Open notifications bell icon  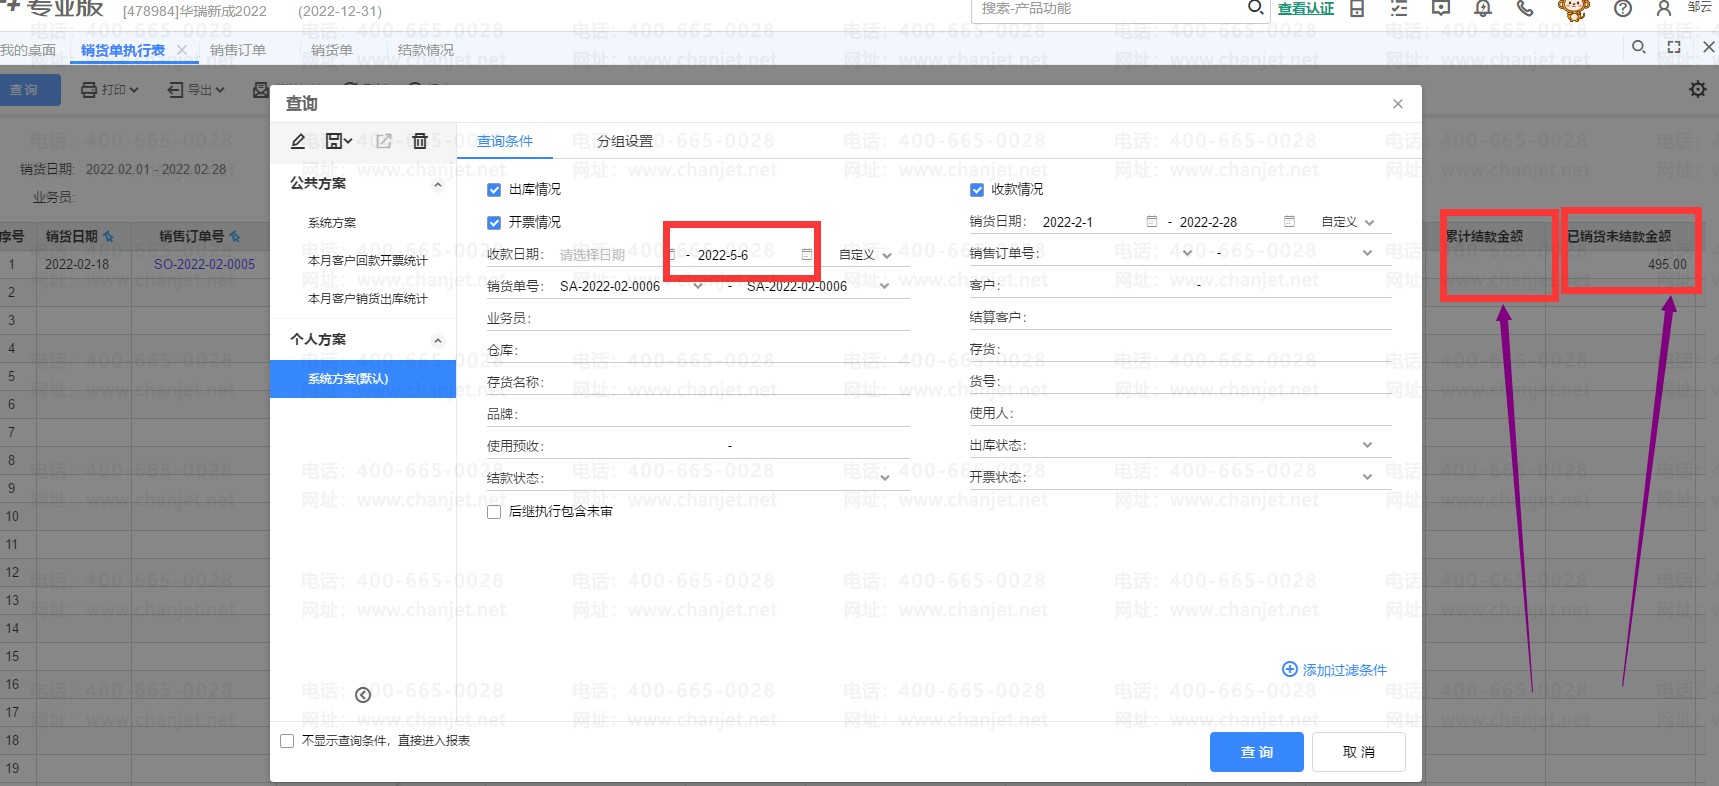point(1483,8)
